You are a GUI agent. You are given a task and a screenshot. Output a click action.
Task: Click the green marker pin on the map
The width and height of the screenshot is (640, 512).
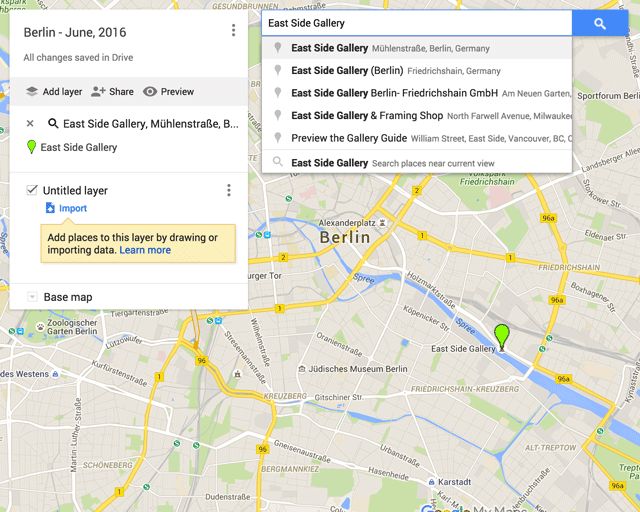(x=502, y=336)
